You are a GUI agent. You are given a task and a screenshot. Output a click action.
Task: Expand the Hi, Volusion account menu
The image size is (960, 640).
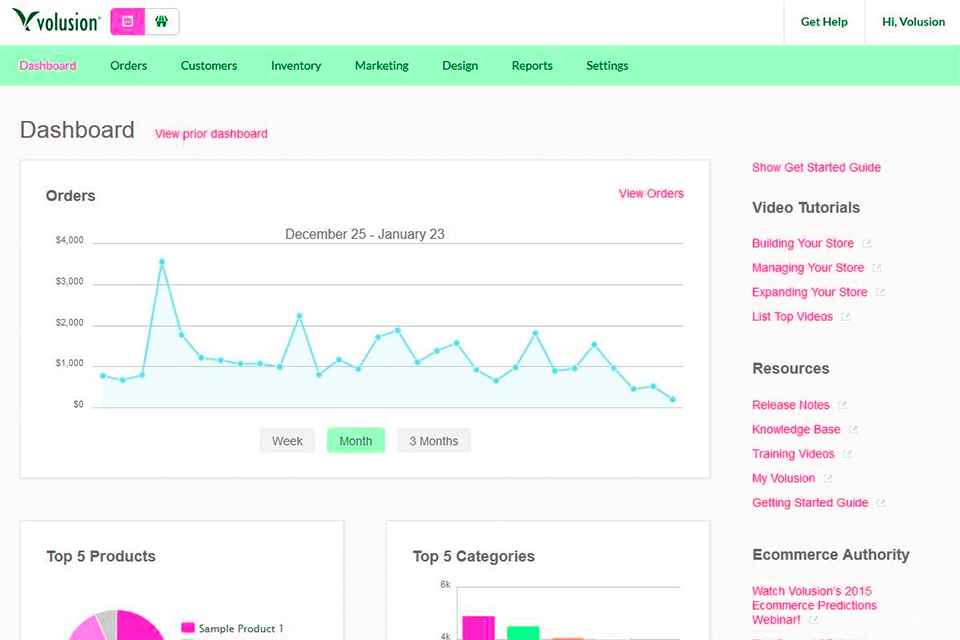[913, 22]
